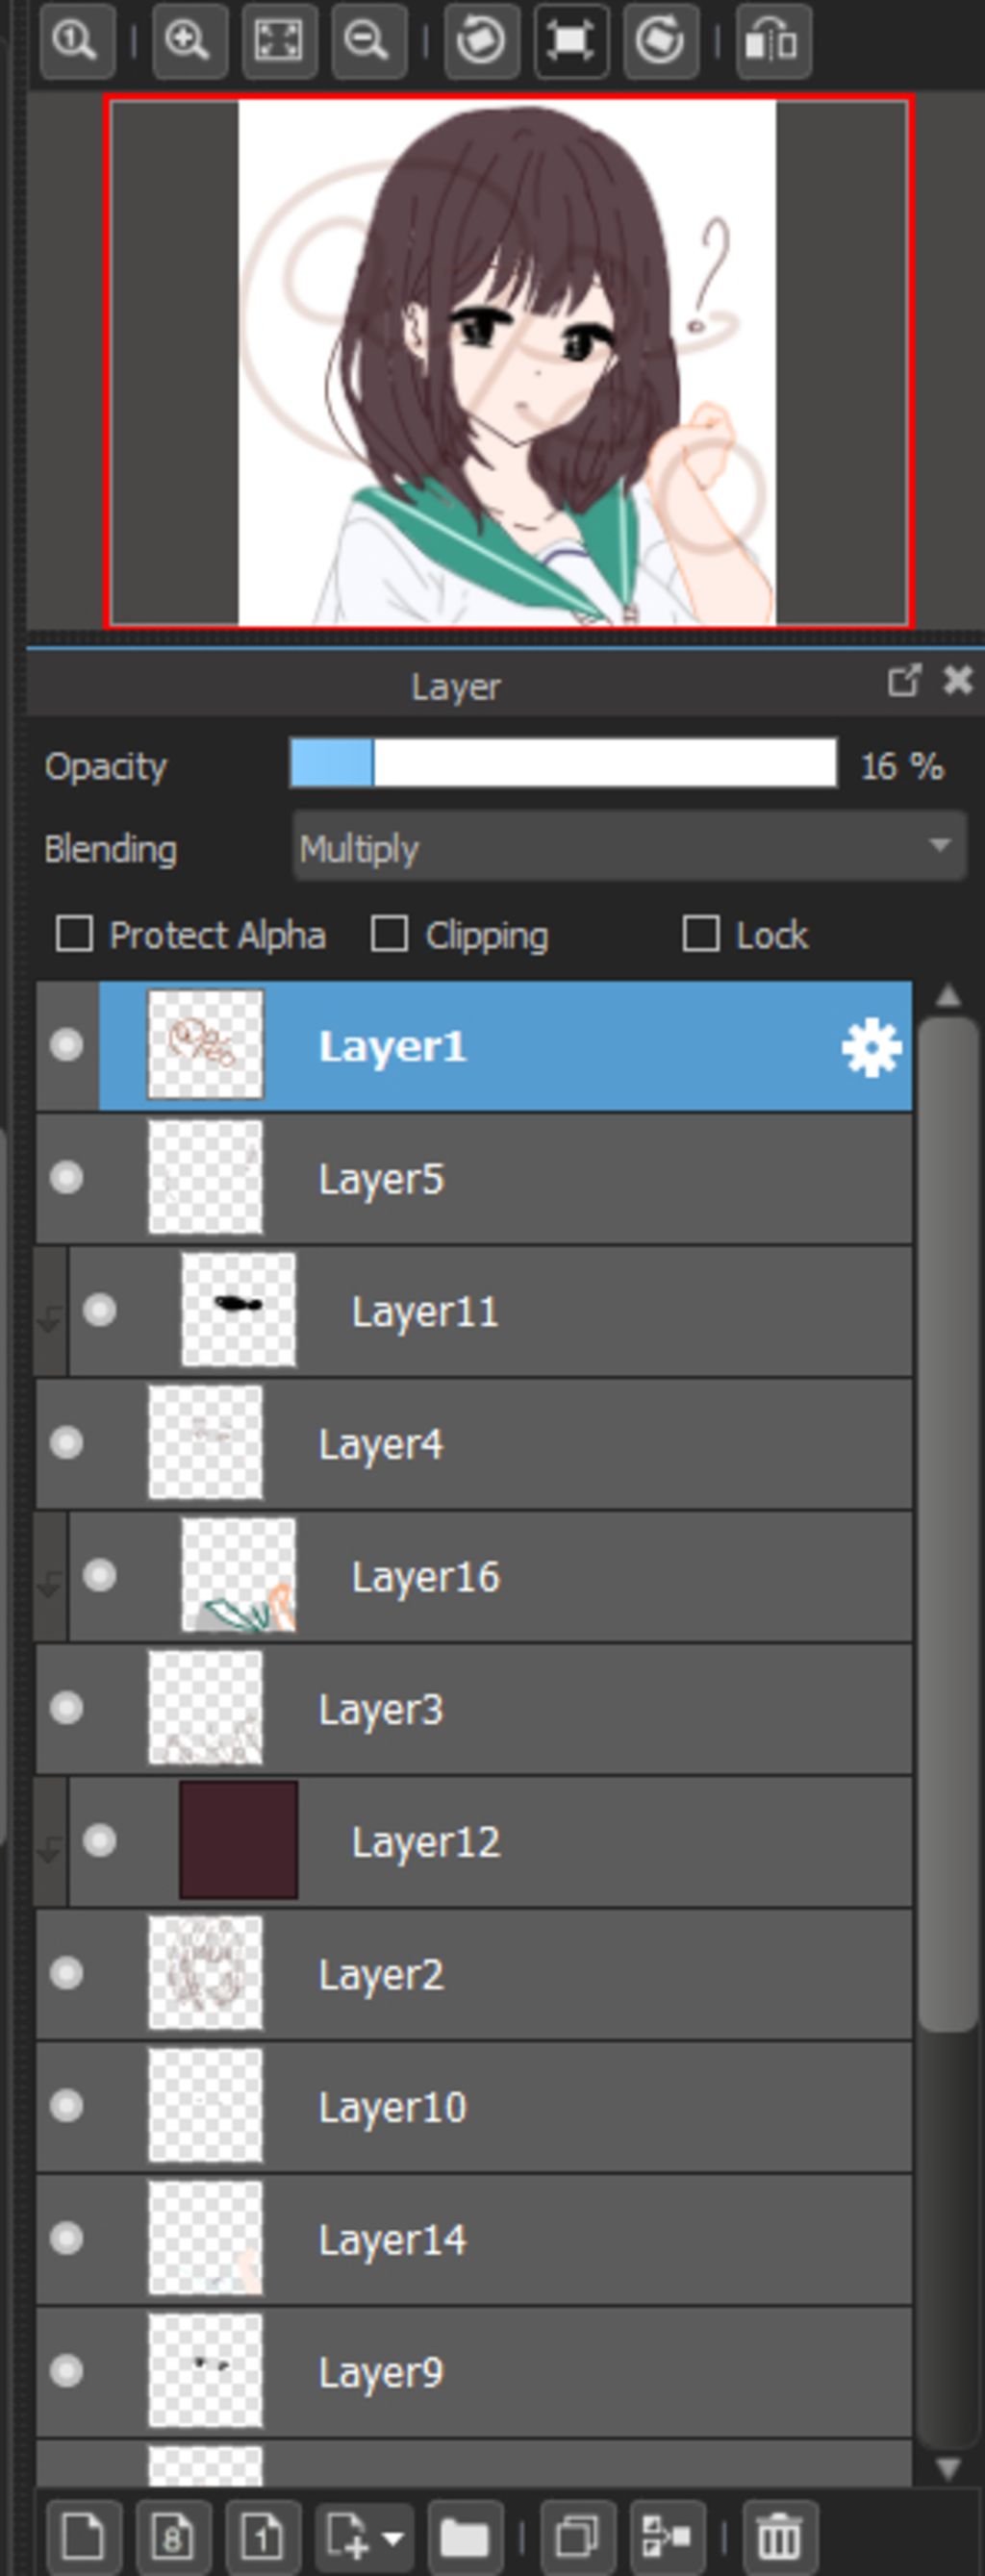The image size is (985, 2576).
Task: Check the Lock checkbox
Action: 700,935
